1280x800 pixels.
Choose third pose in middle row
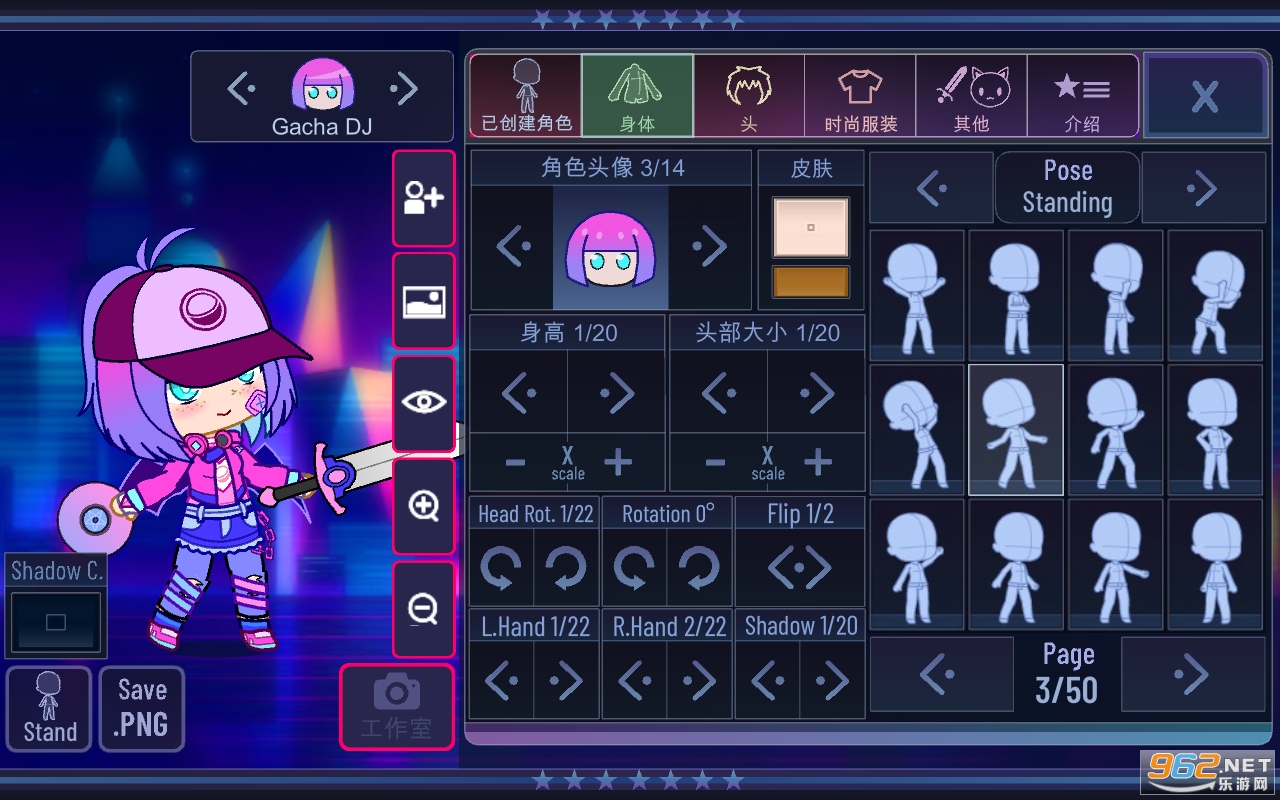pos(1116,430)
